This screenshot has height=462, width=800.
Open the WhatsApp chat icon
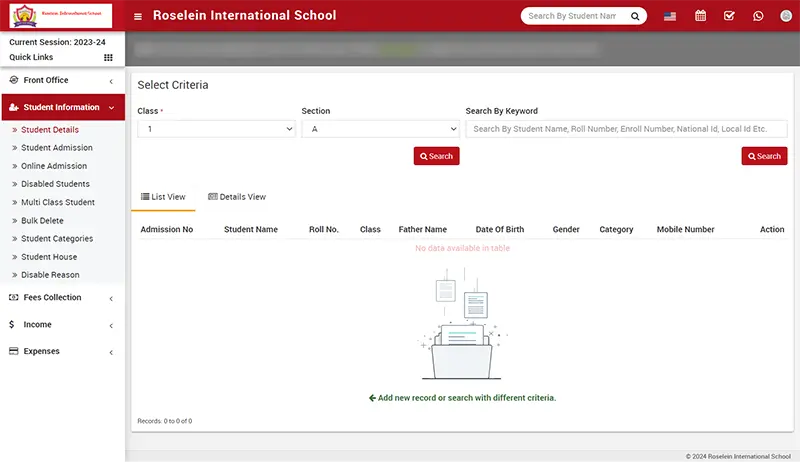coord(758,16)
